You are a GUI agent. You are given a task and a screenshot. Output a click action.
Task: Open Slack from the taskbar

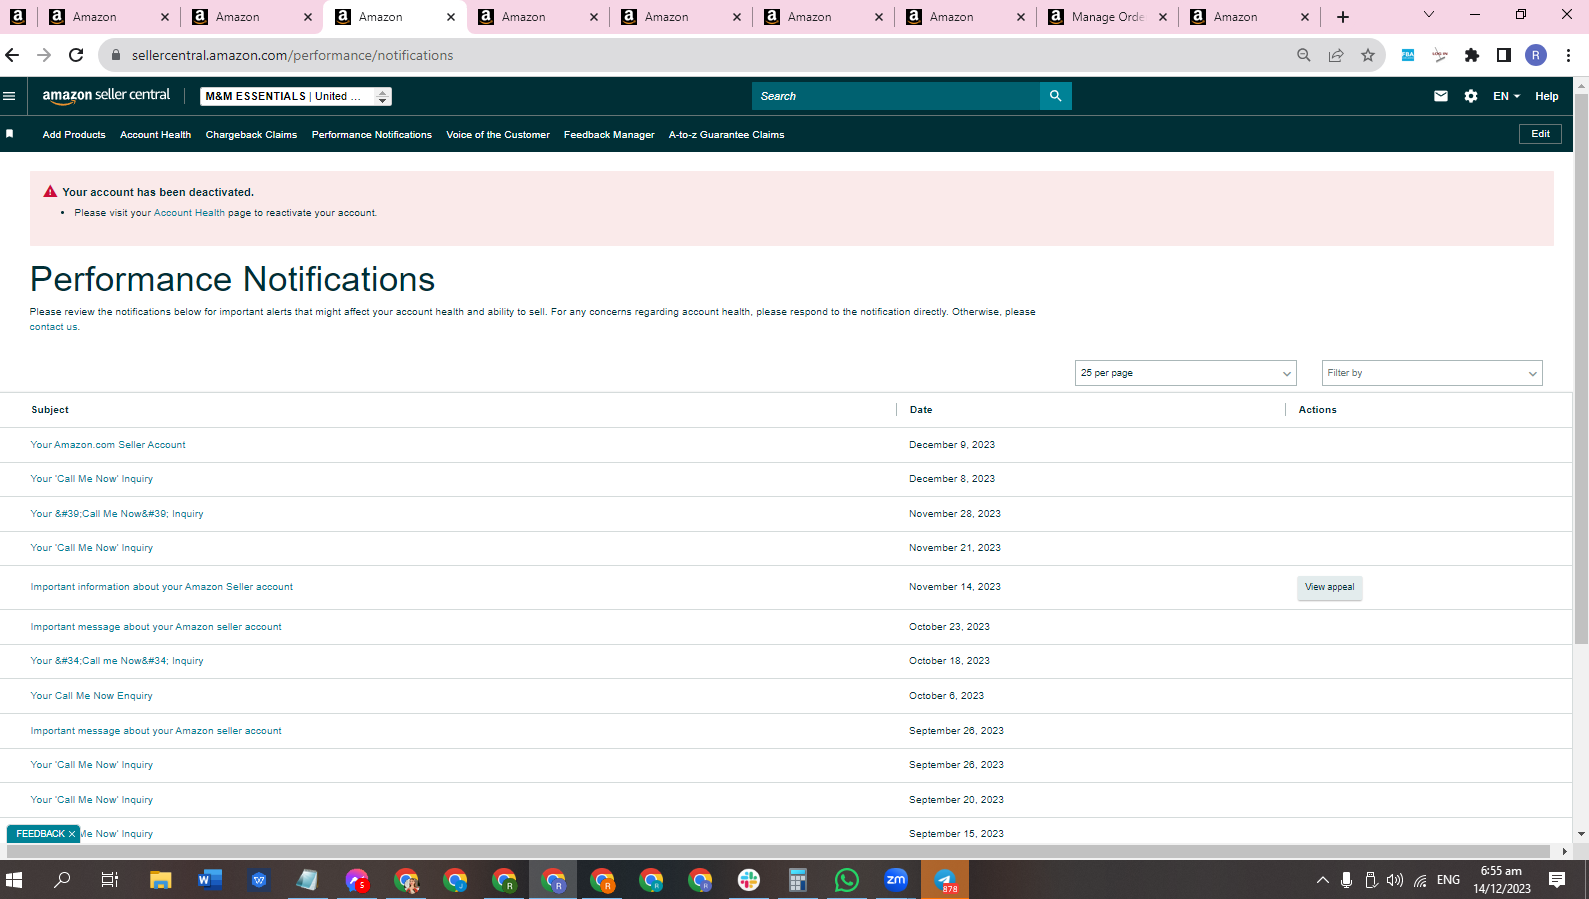pos(749,880)
